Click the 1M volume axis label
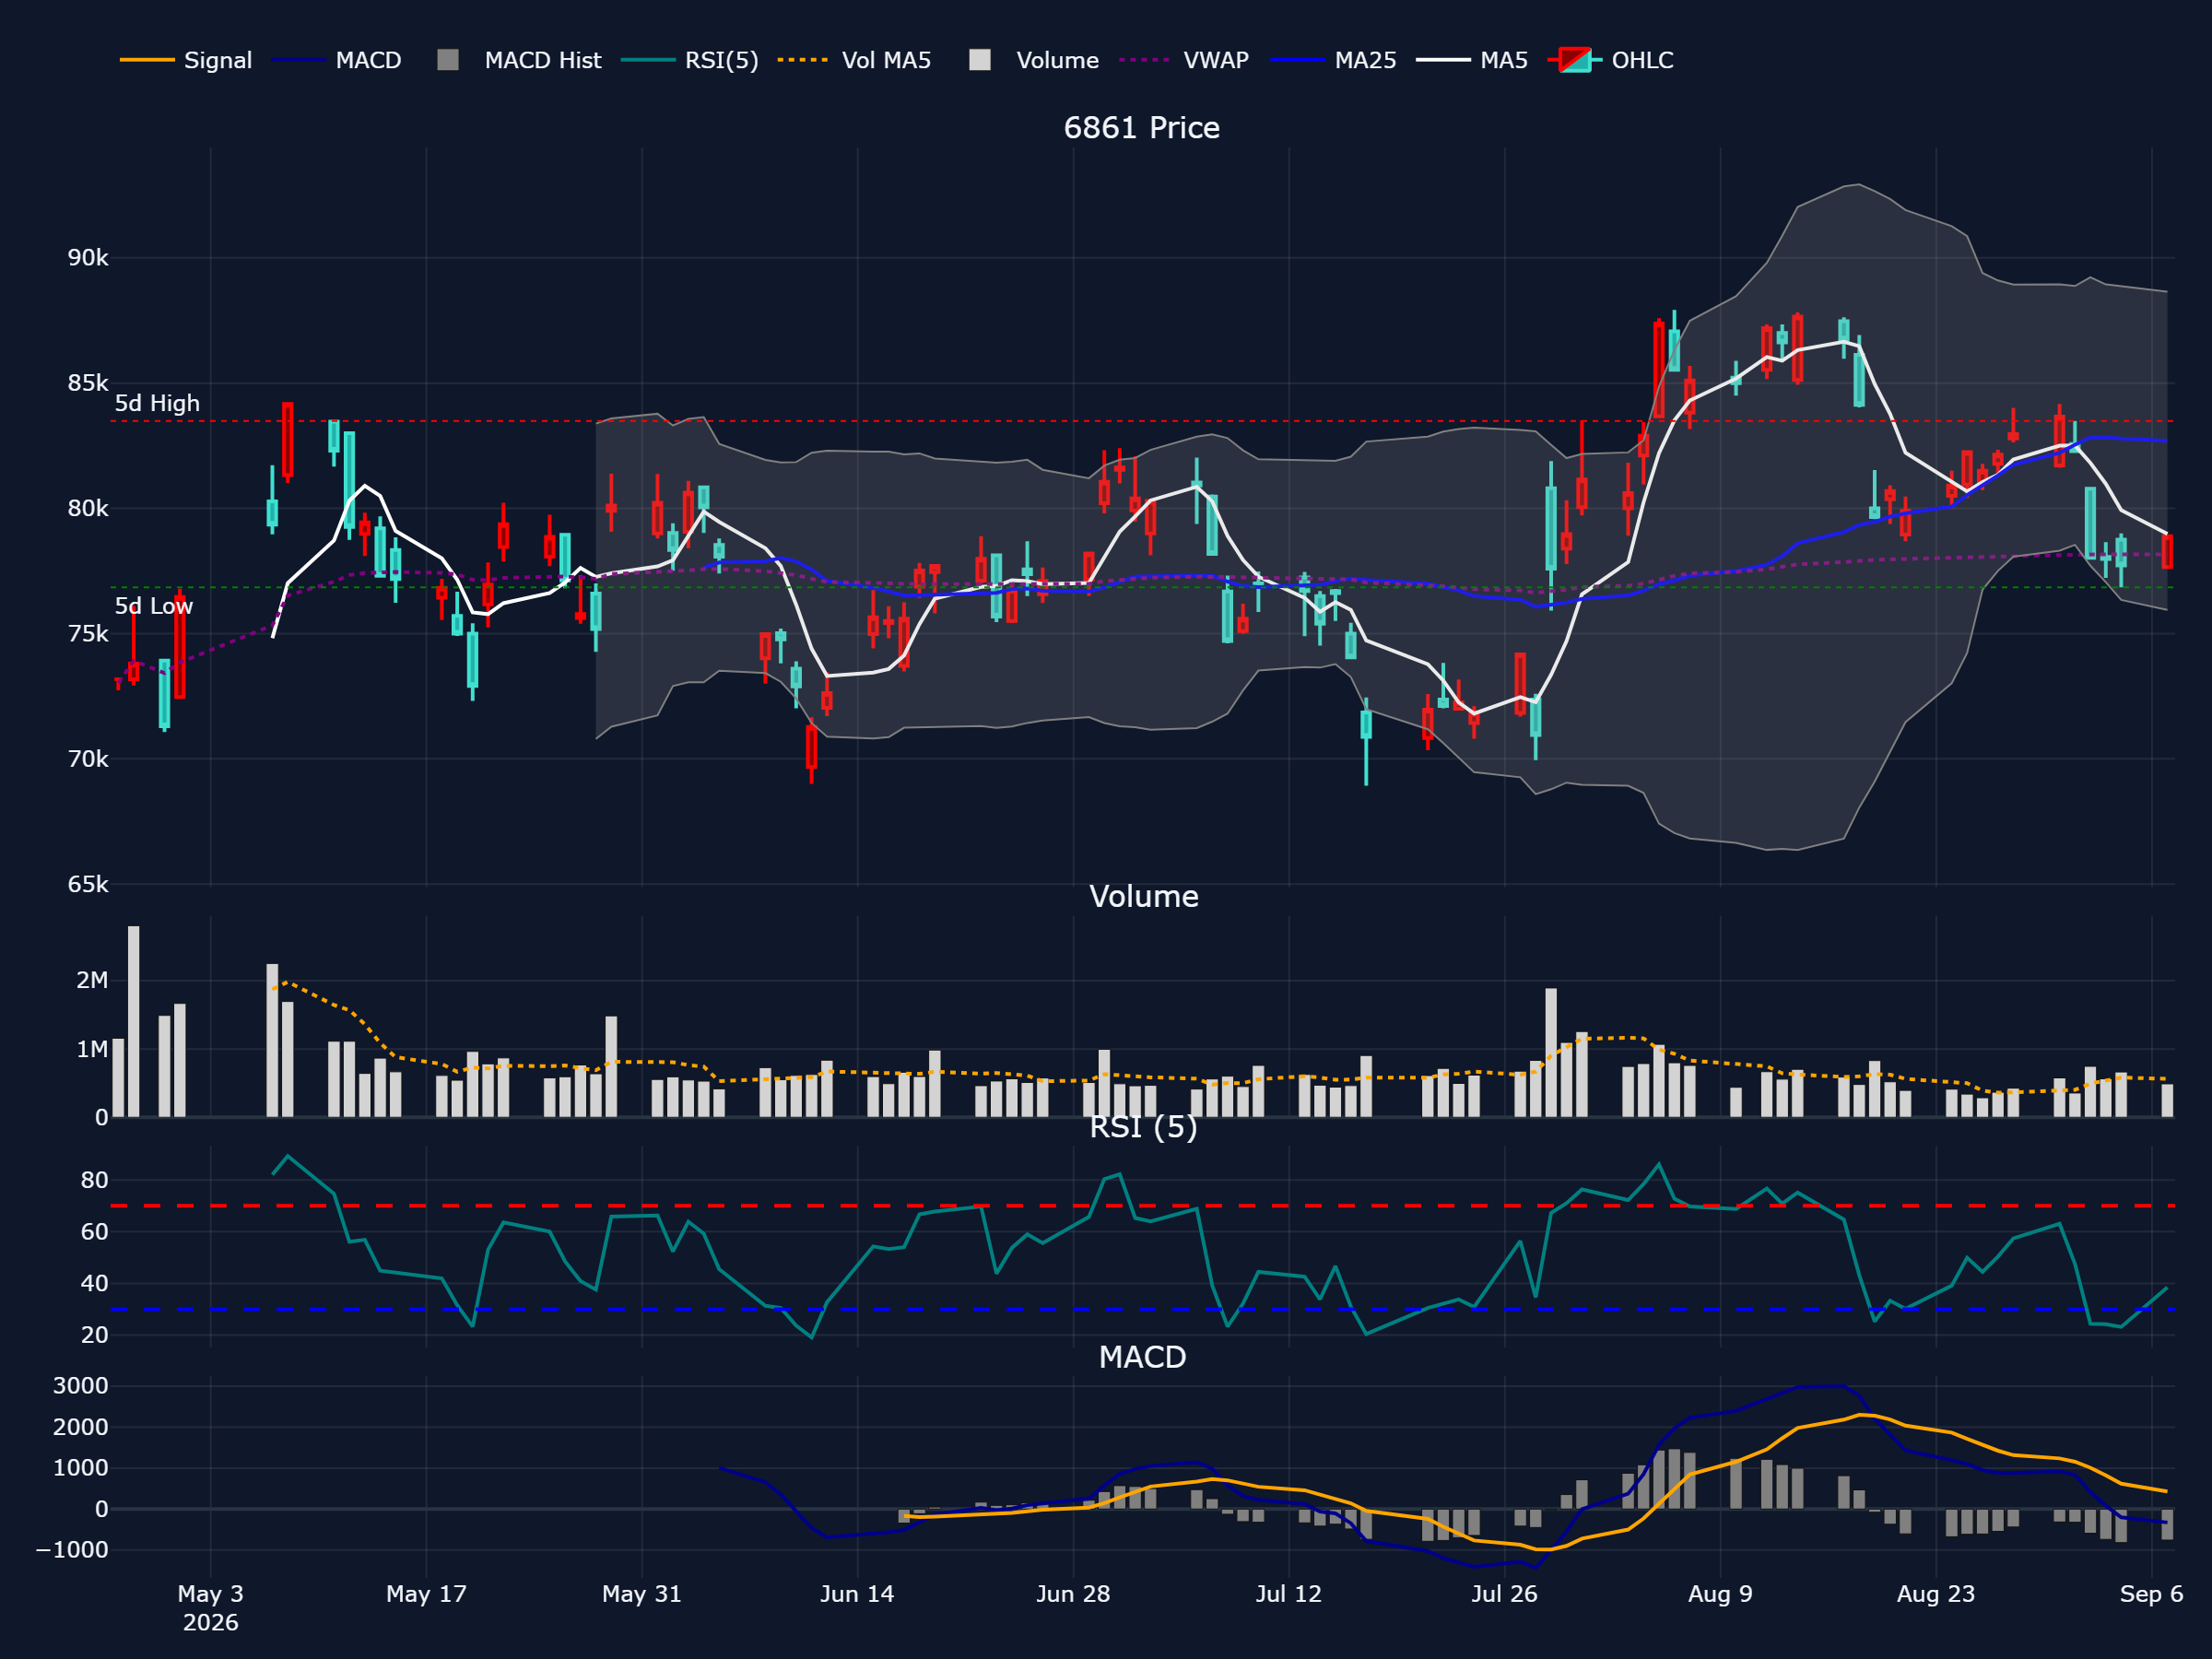The height and width of the screenshot is (1659, 2212). click(92, 1049)
